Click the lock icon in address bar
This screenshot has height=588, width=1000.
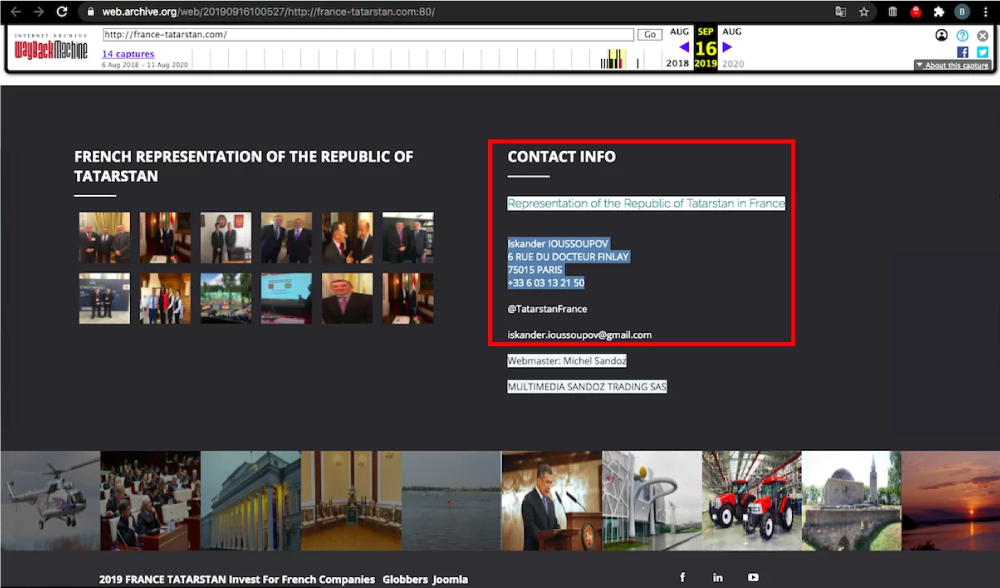point(91,11)
